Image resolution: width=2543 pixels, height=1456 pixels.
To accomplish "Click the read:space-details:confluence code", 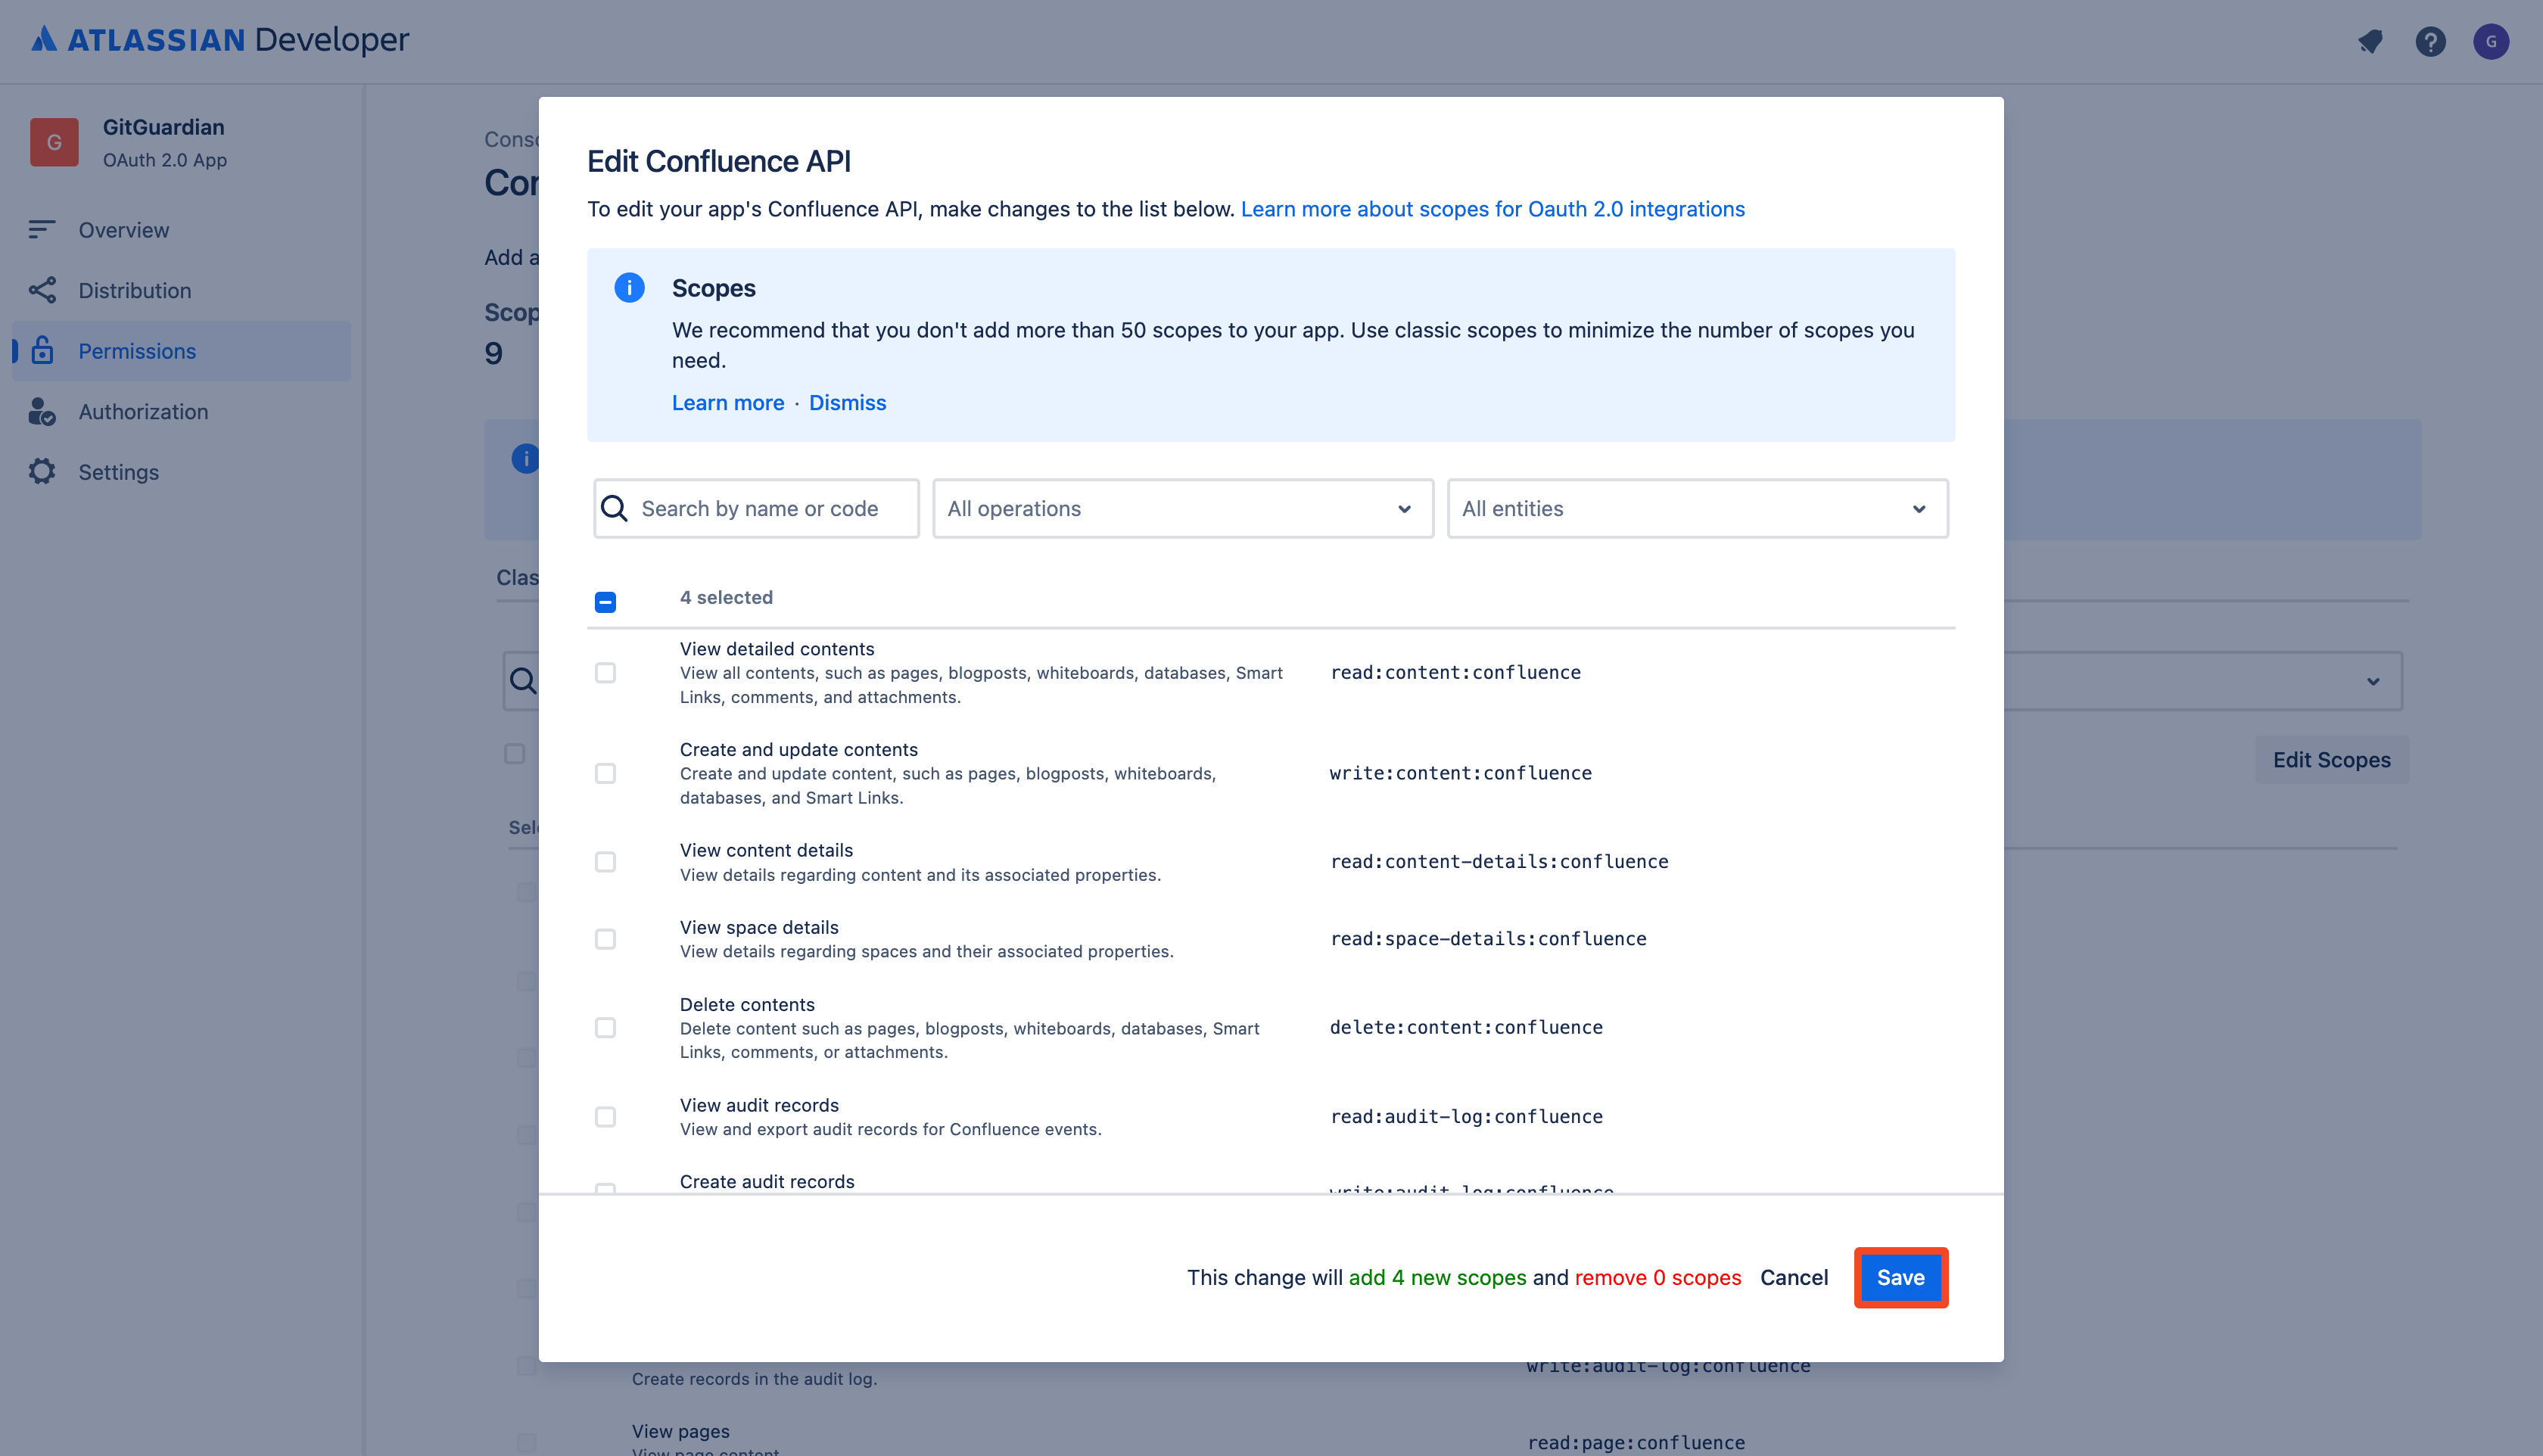I will pyautogui.click(x=1488, y=938).
